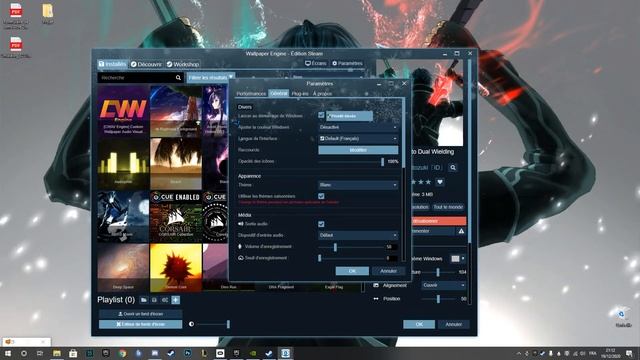640x360 pixels.
Task: Click the plus icon to add to playlist
Action: [x=176, y=300]
